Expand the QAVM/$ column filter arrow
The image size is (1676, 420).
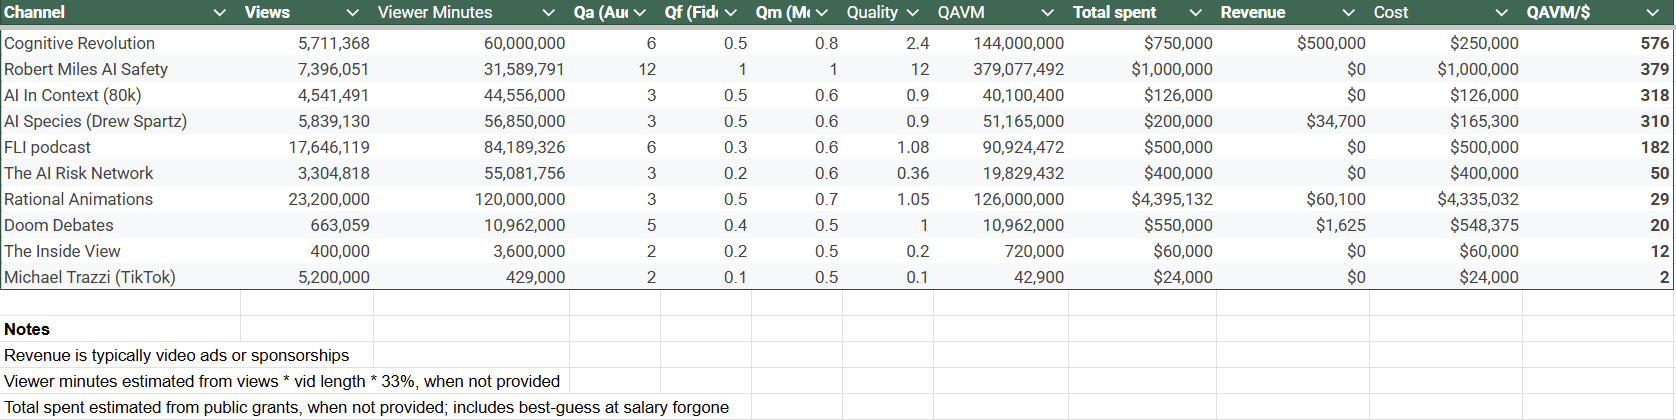pos(1652,13)
